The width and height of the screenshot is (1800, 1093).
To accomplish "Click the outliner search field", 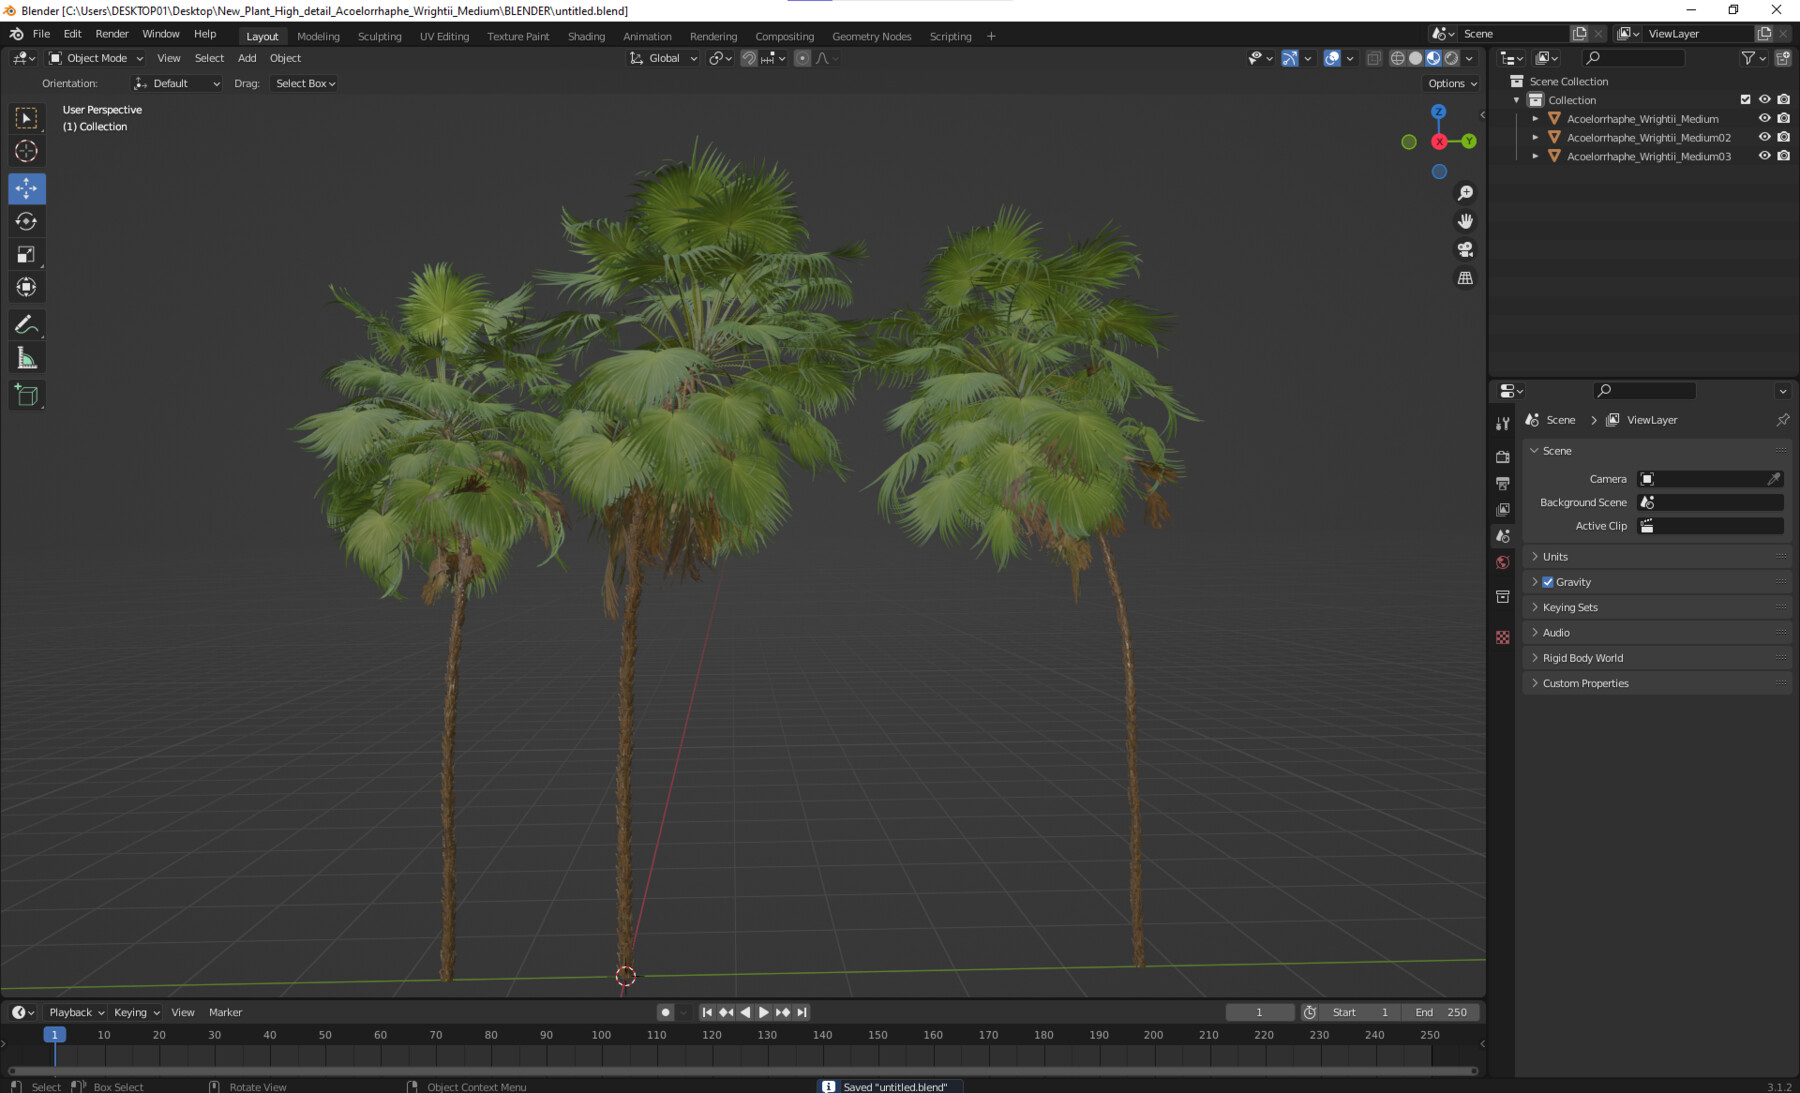I will pyautogui.click(x=1634, y=59).
